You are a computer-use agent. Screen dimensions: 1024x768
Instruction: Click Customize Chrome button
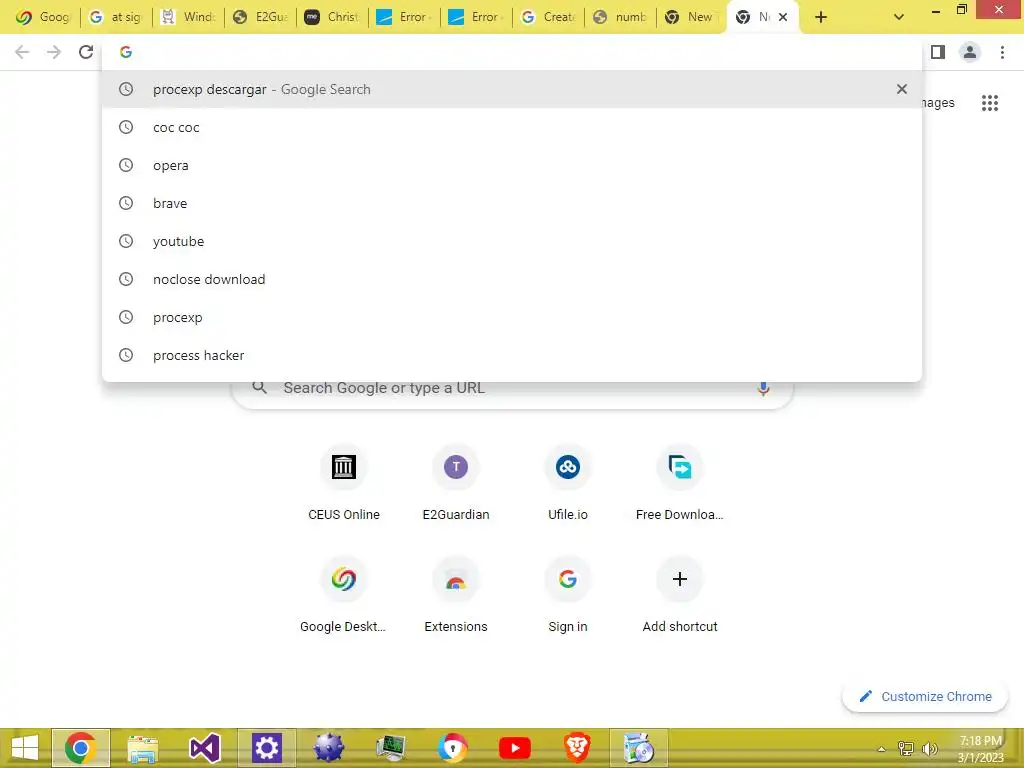925,697
